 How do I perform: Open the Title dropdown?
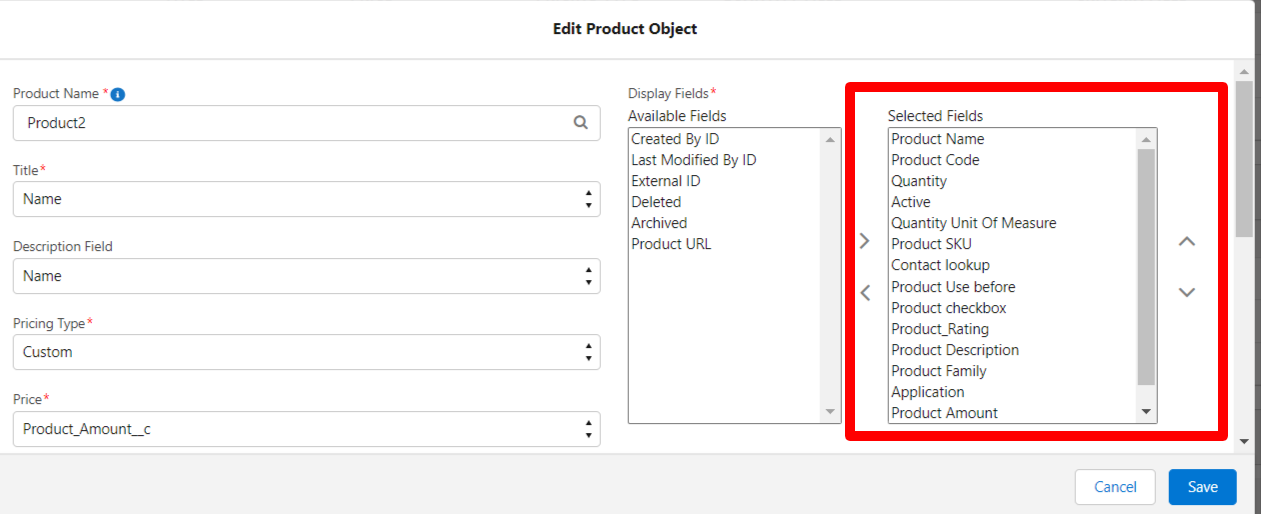click(x=306, y=199)
